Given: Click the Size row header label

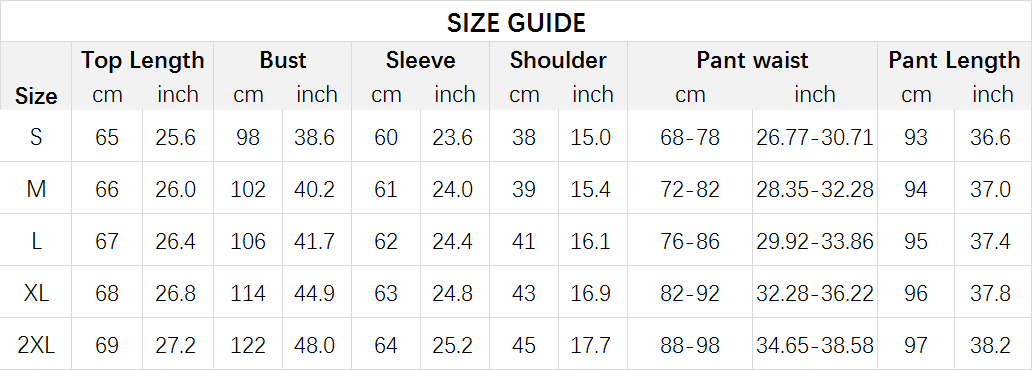Looking at the screenshot, I should tap(36, 96).
